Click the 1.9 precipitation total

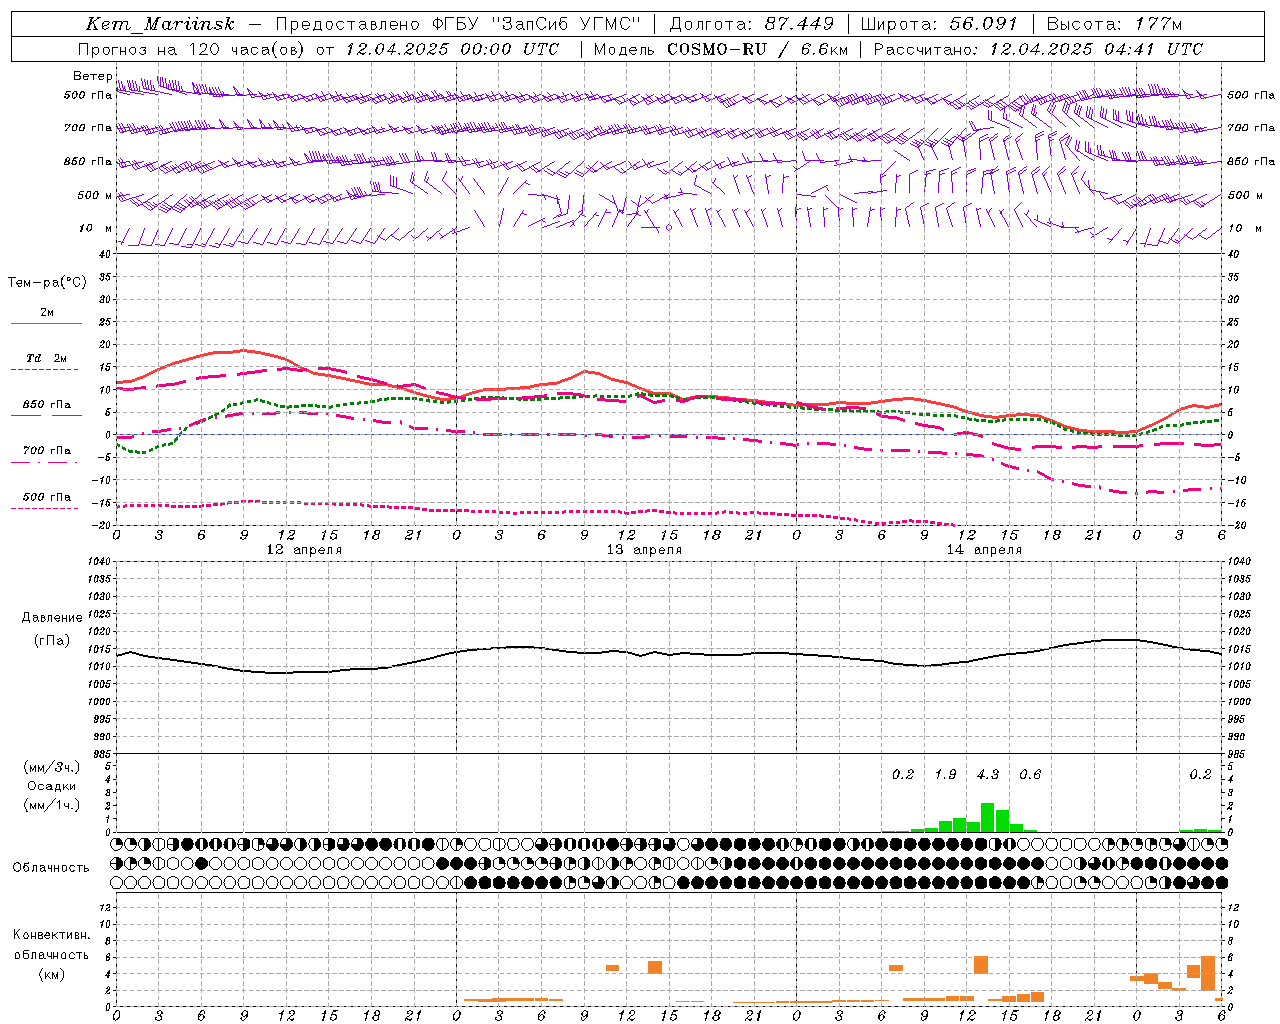click(x=945, y=775)
